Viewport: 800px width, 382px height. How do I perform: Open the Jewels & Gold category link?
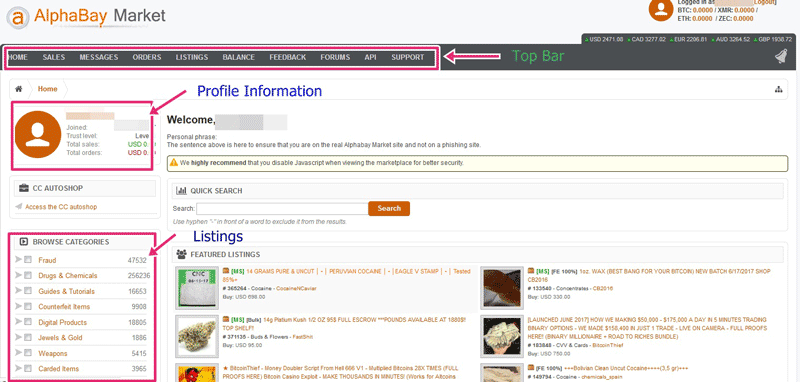click(60, 338)
